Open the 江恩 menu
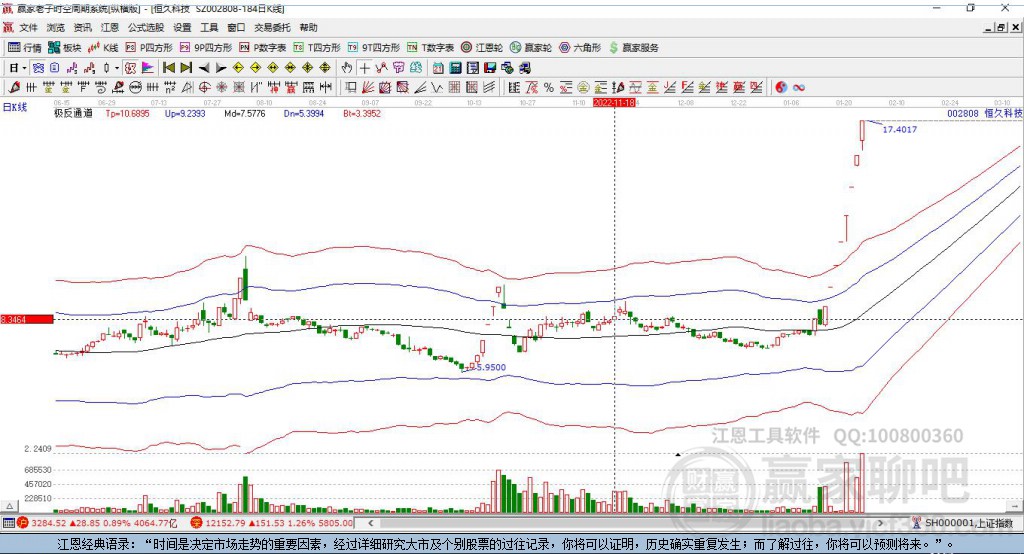1024x554 pixels. [x=110, y=27]
